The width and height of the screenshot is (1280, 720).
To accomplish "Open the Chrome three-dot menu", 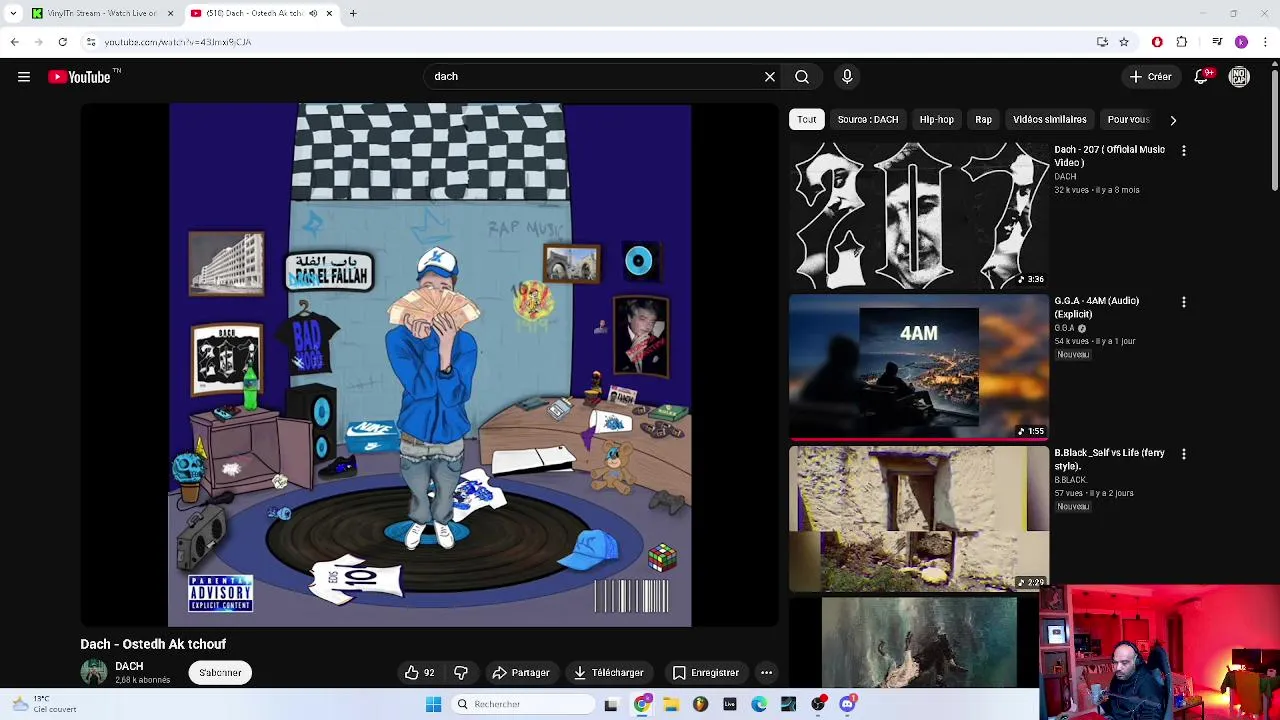I will tap(1265, 42).
